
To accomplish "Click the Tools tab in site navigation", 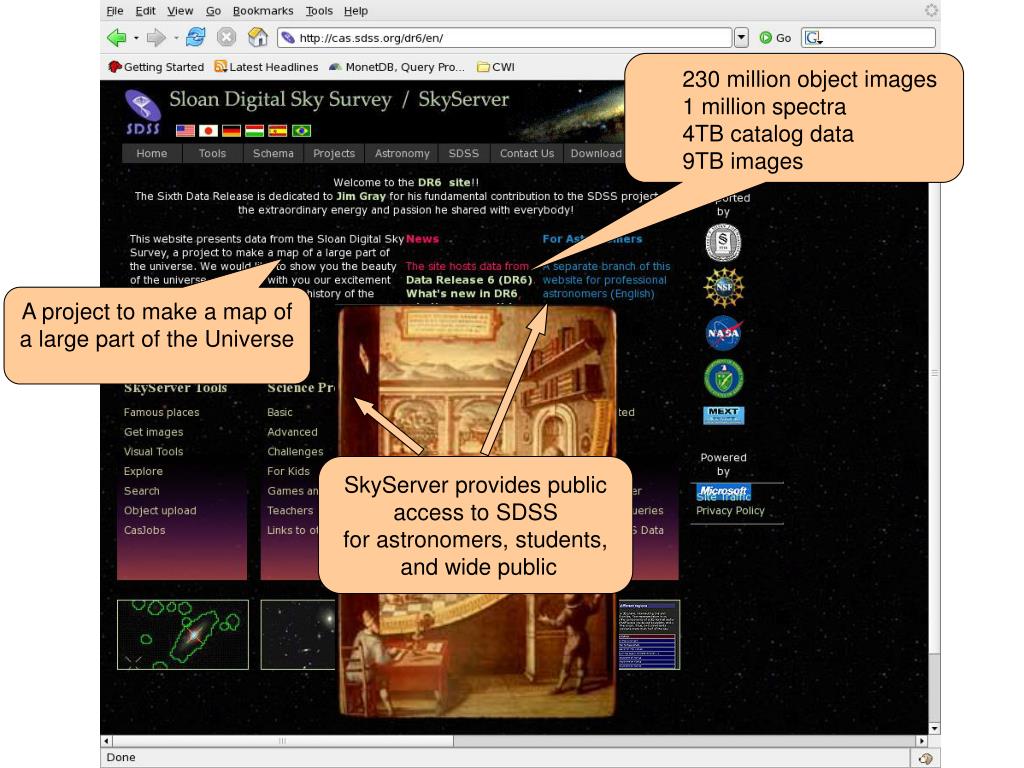I will pyautogui.click(x=212, y=153).
